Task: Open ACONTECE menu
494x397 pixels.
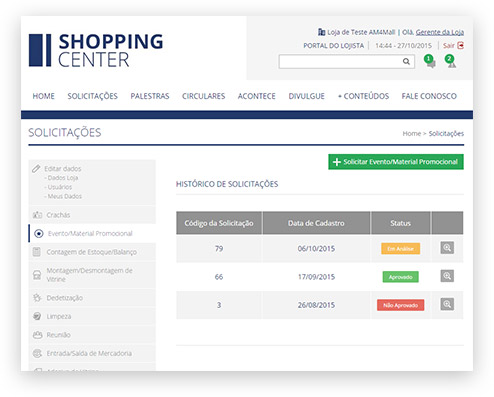Action: [x=256, y=96]
